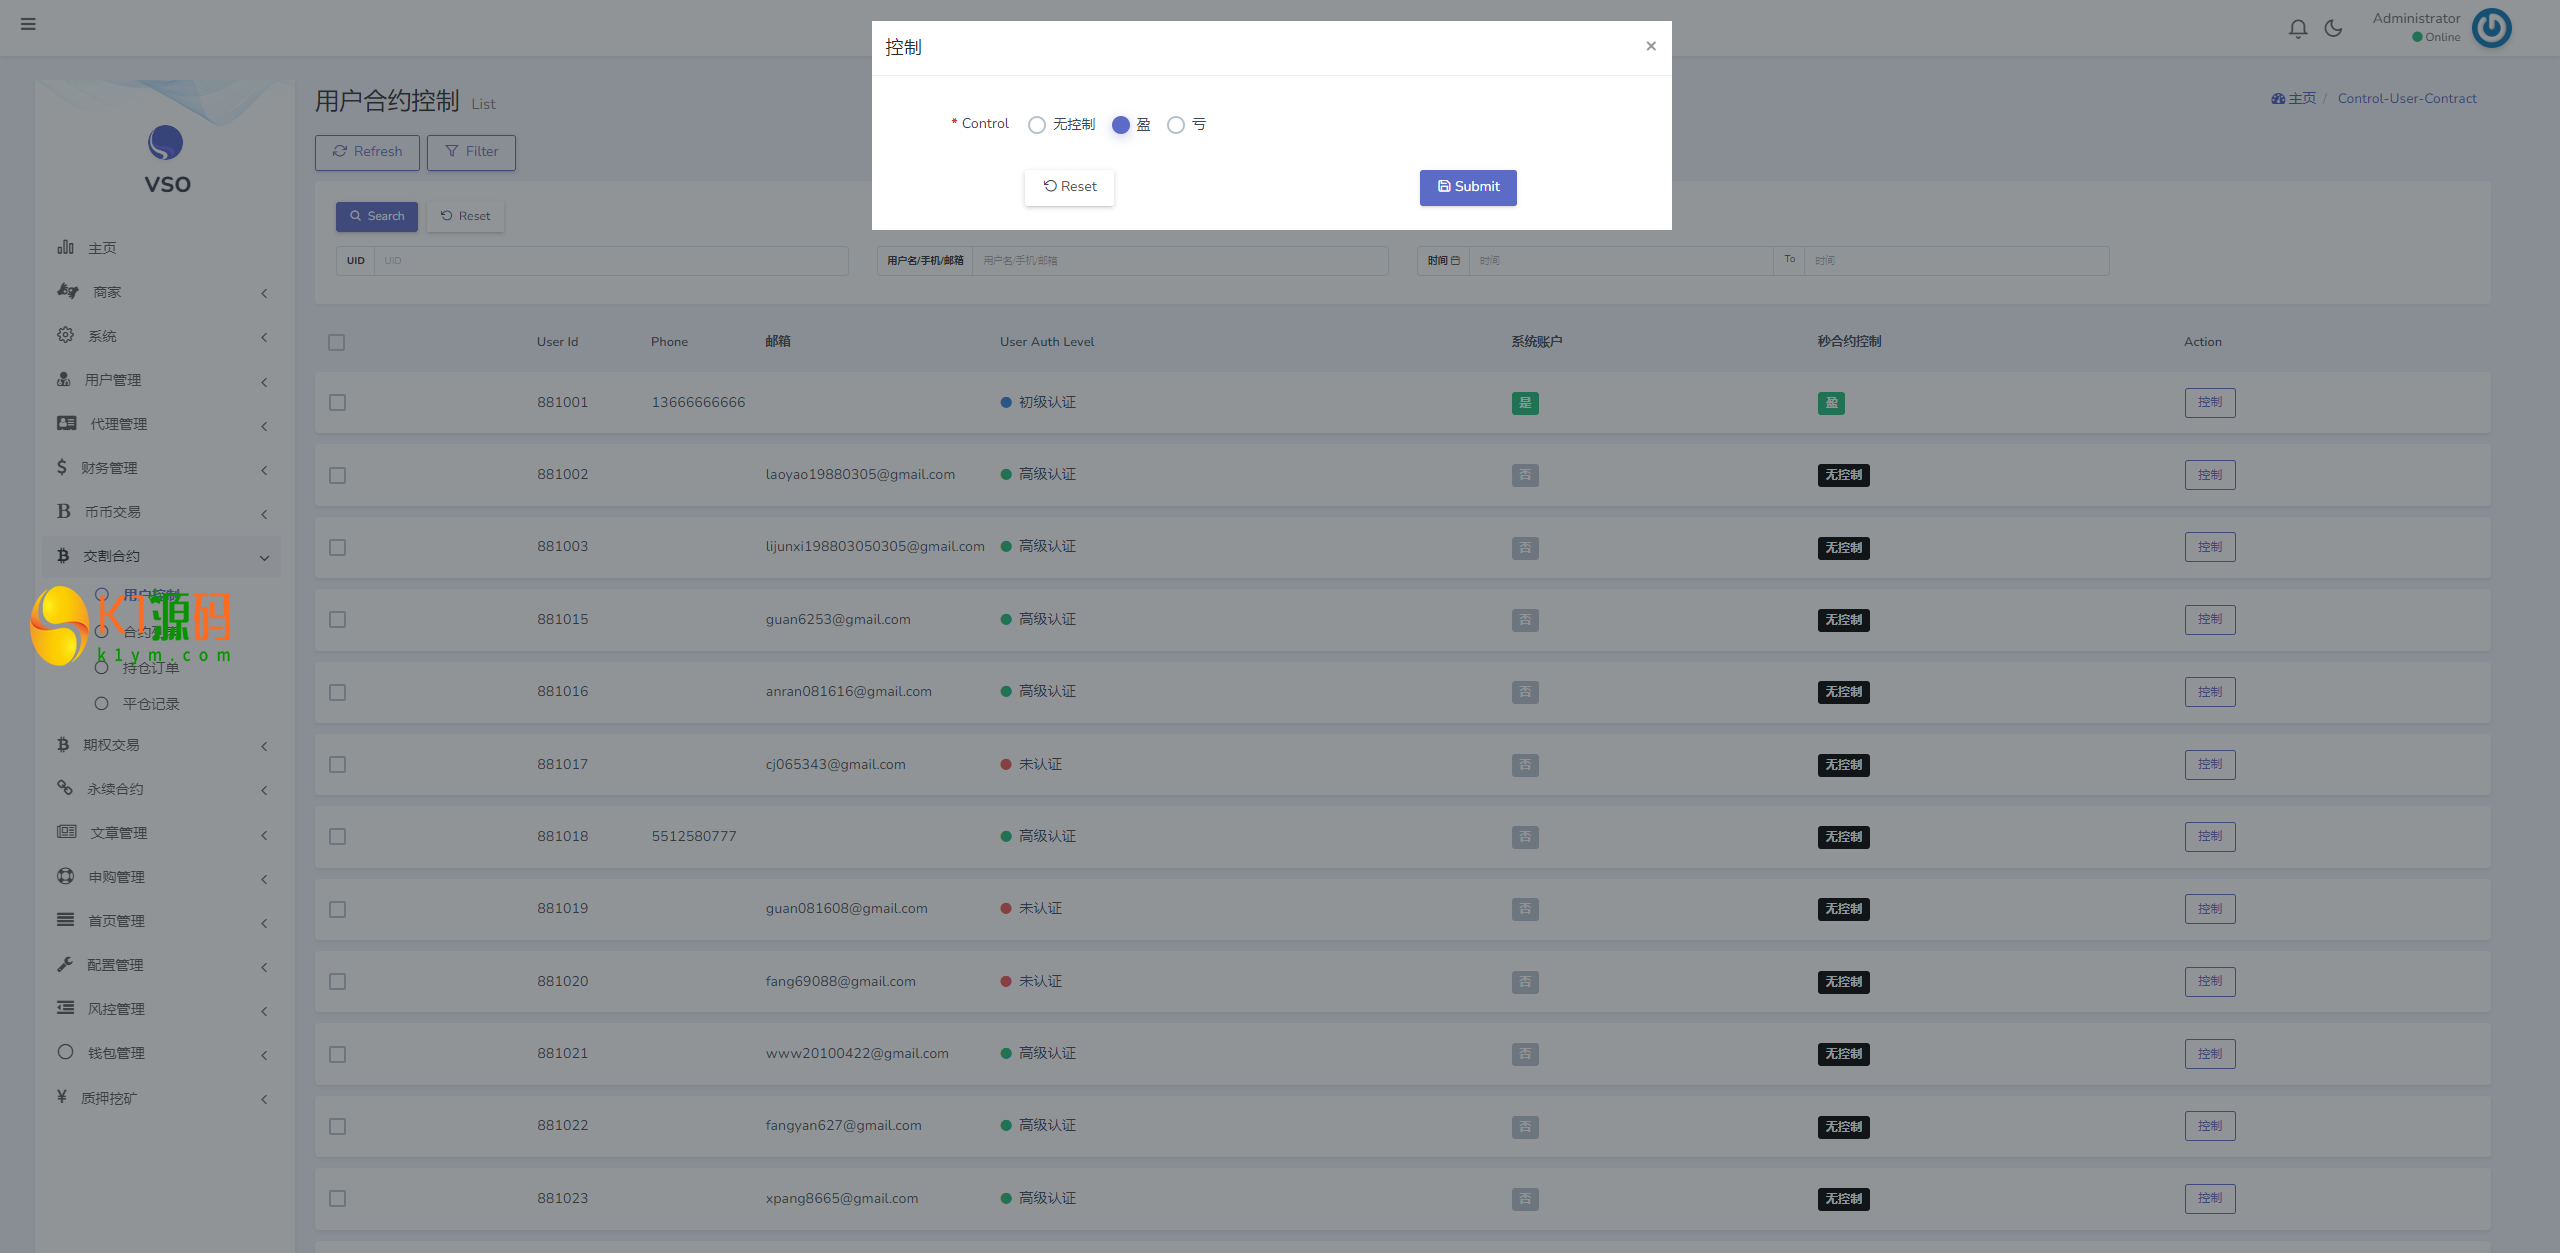Check the box for user 881002

pos(337,475)
